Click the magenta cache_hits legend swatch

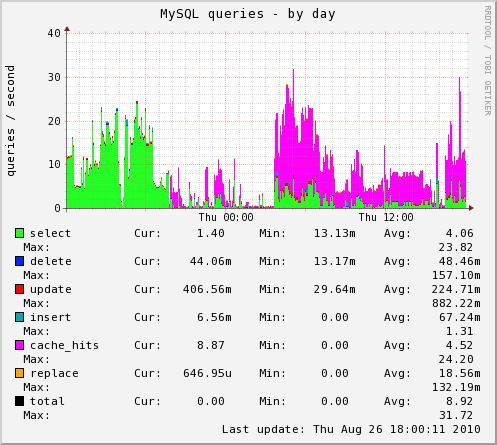(x=19, y=345)
